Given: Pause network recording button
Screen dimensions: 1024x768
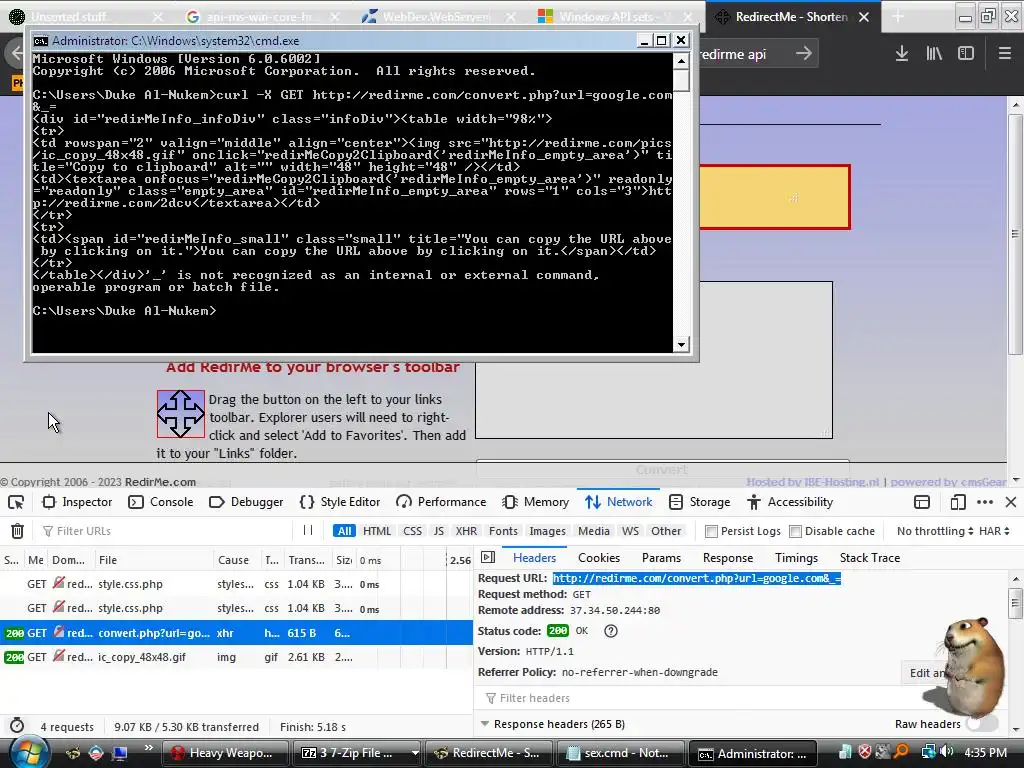Looking at the screenshot, I should click(x=308, y=530).
